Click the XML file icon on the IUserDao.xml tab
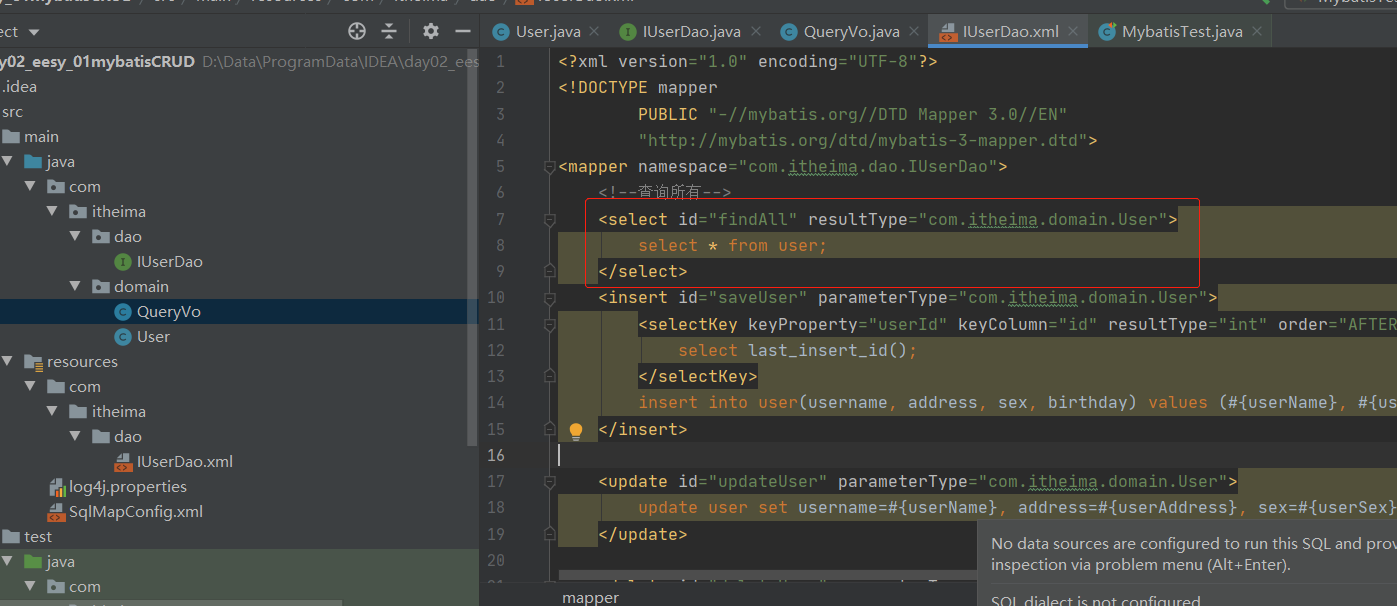Viewport: 1397px width, 606px height. [x=947, y=32]
